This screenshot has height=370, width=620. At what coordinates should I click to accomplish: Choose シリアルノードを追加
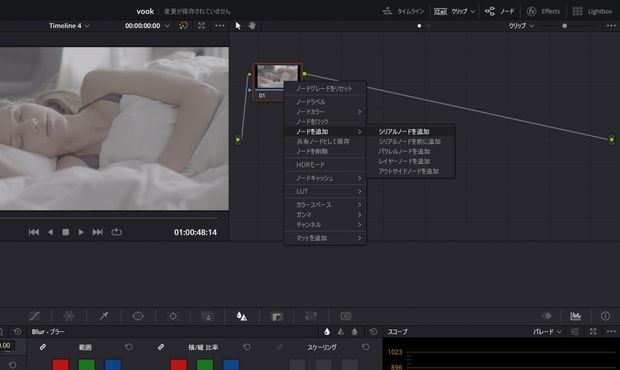coord(411,131)
